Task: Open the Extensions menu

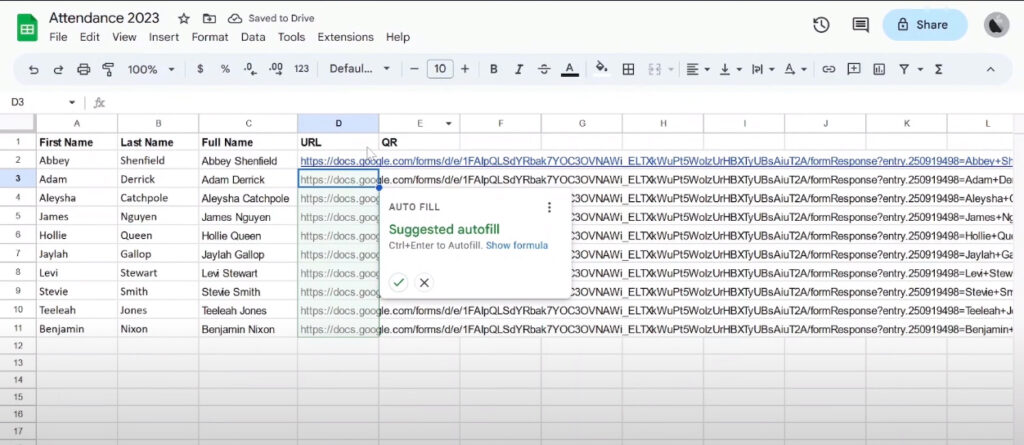Action: click(345, 37)
